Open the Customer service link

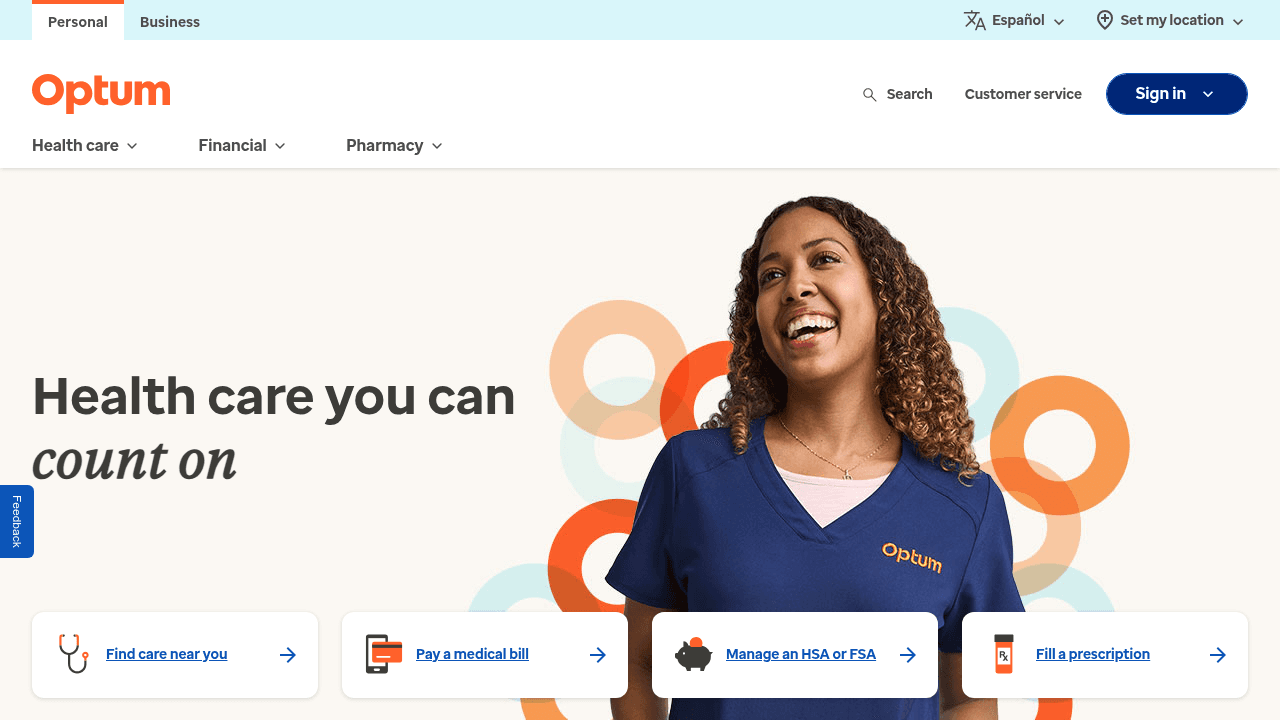(1023, 94)
